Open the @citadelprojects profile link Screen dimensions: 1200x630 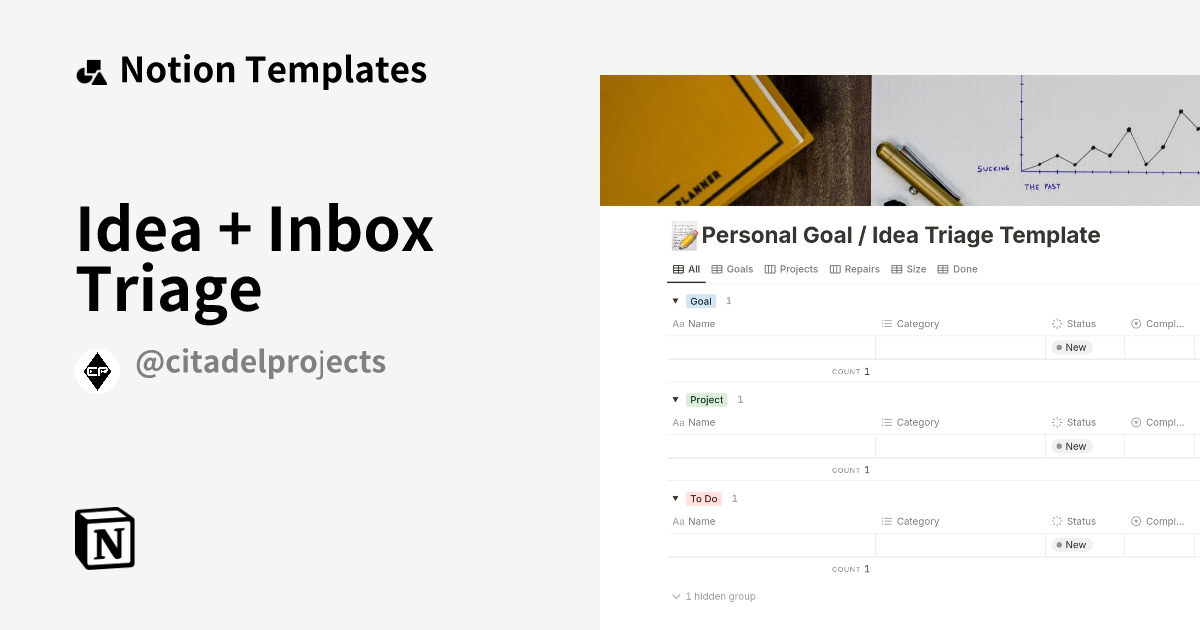tap(260, 363)
